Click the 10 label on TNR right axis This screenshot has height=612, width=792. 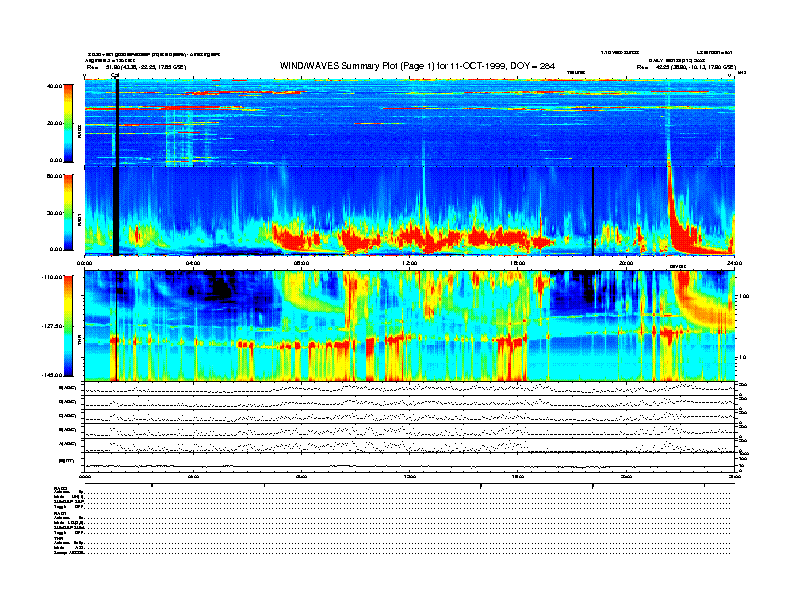click(x=742, y=358)
